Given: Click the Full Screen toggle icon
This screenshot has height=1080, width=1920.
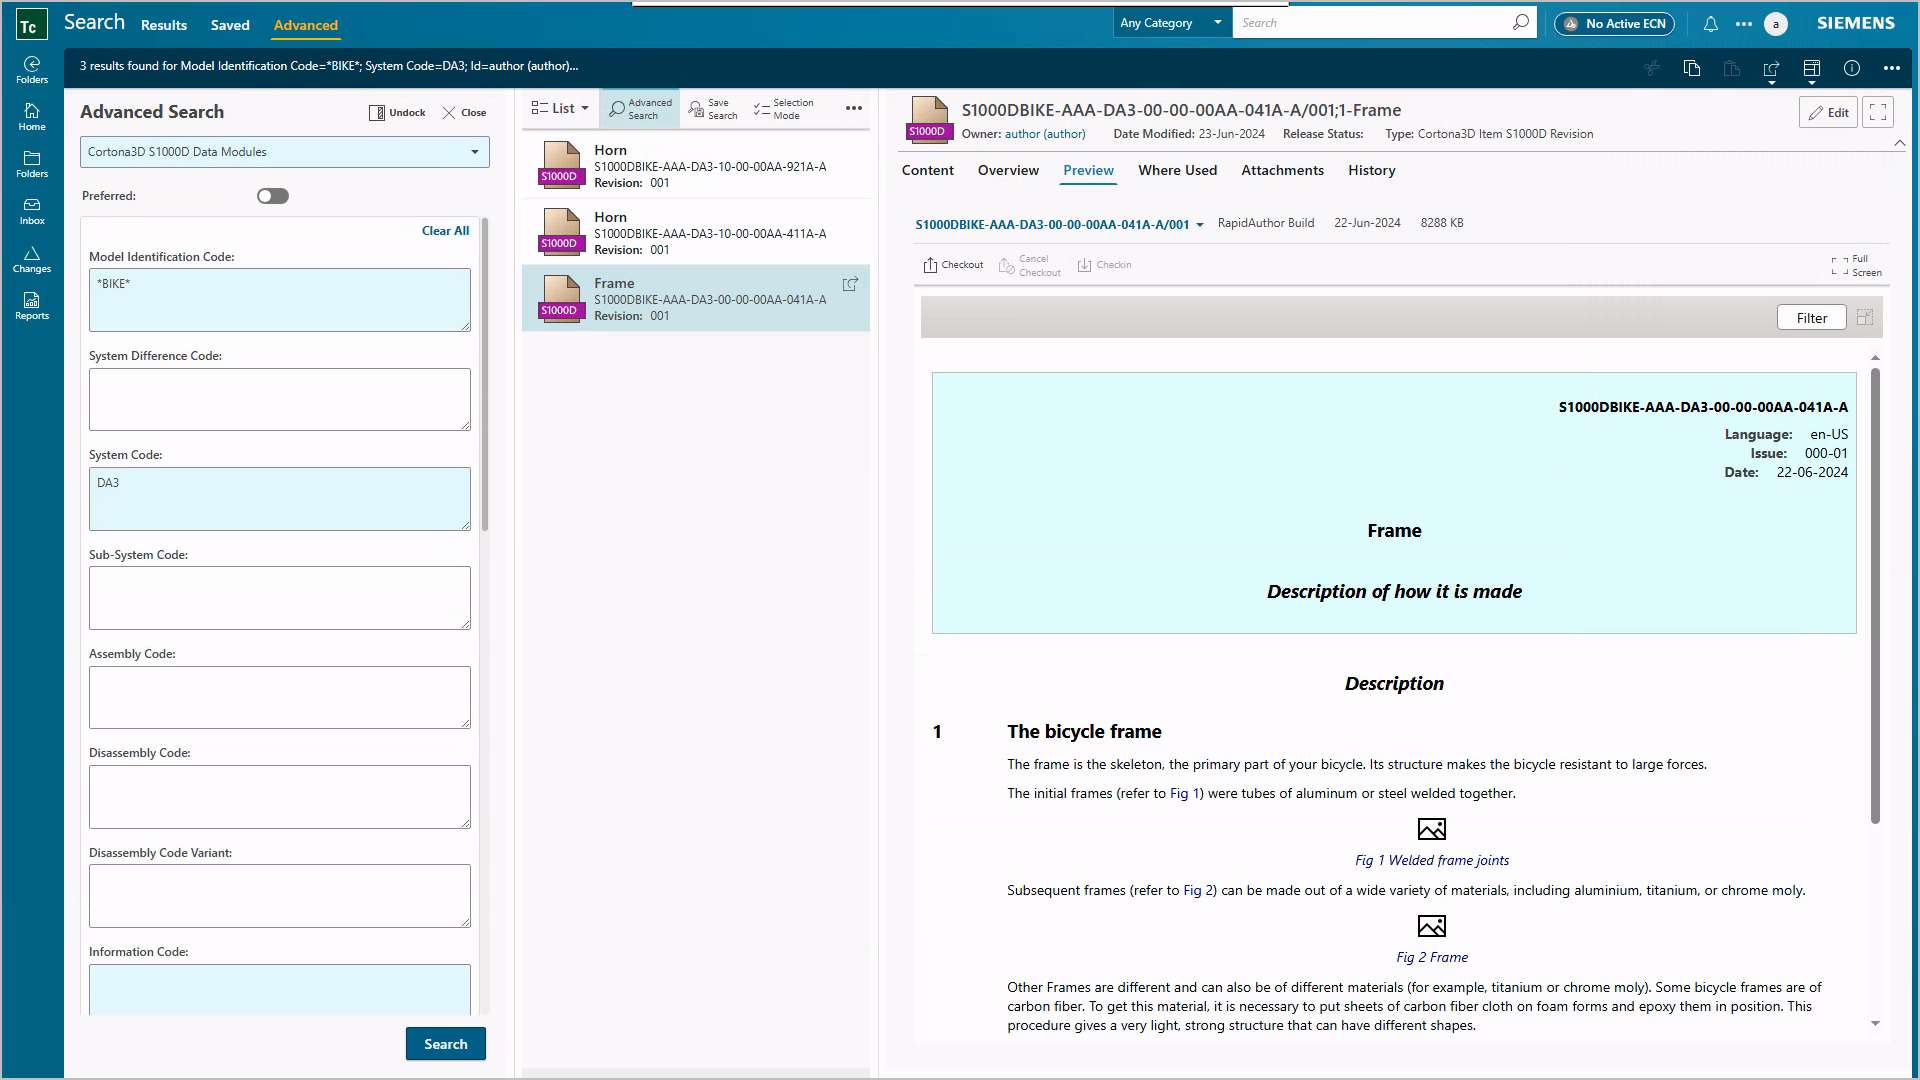Looking at the screenshot, I should 1840,265.
